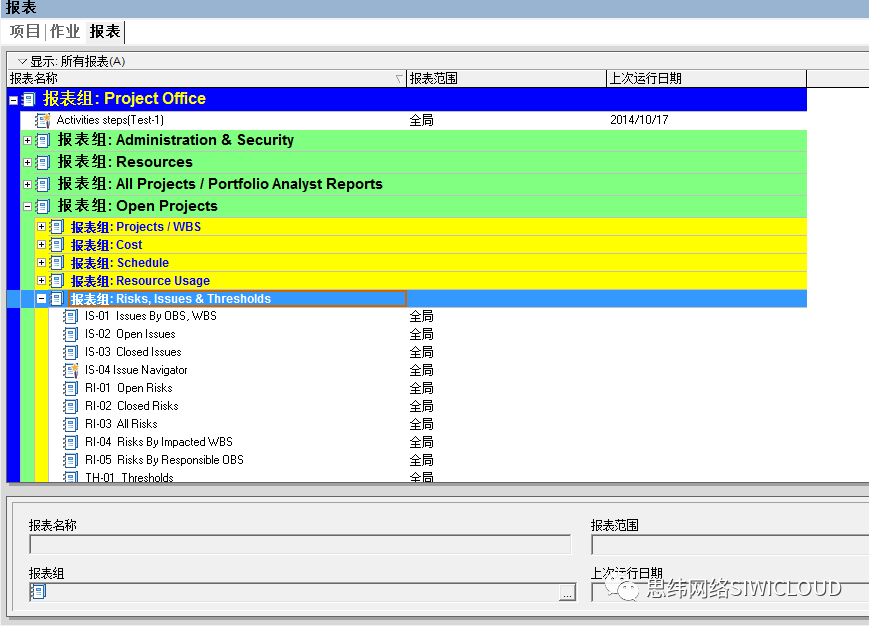Select the 报表组: Resources group label

[125, 162]
